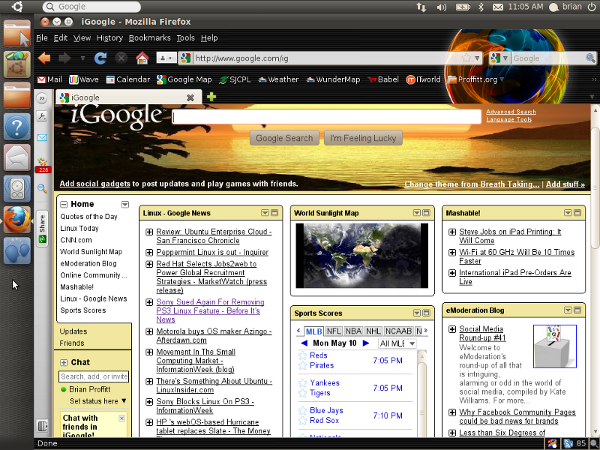Open the back/forward history dropdown arrow
Viewport: 600px width, 450px height.
[83, 58]
